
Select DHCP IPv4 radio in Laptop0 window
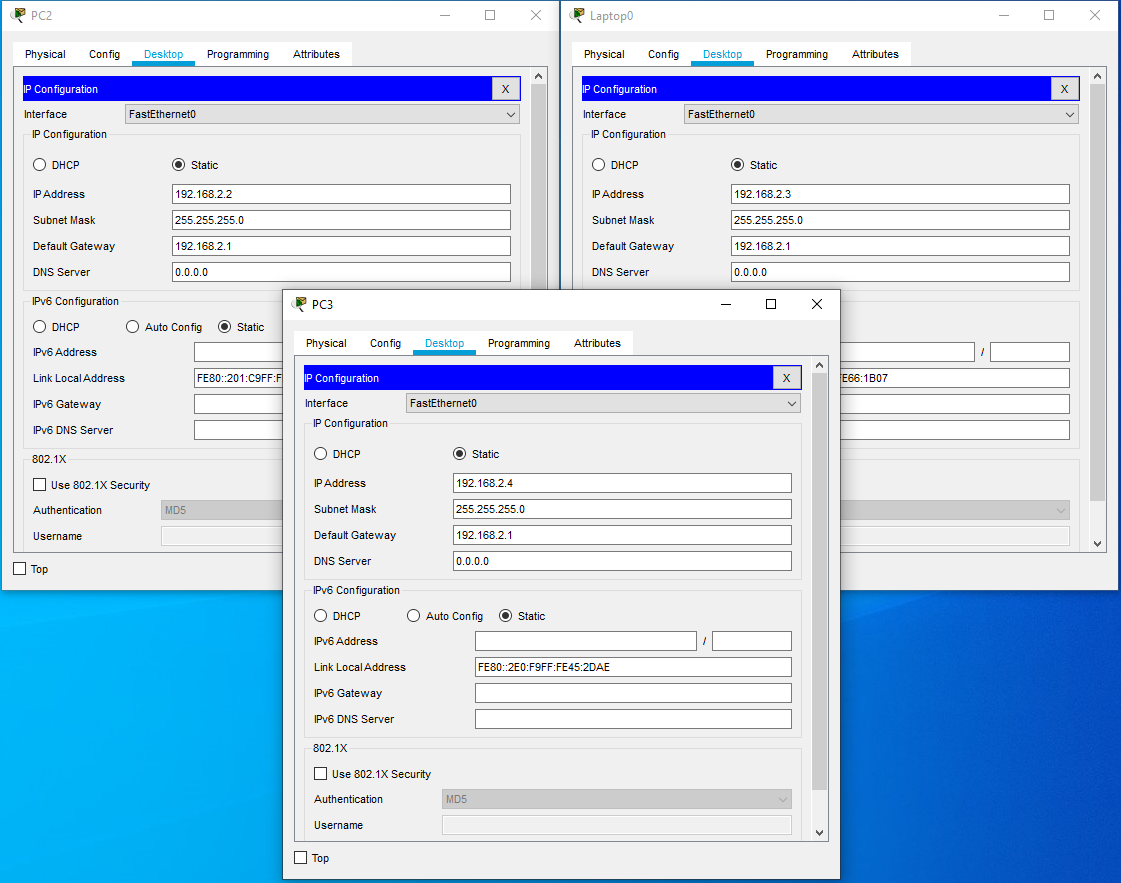tap(598, 165)
